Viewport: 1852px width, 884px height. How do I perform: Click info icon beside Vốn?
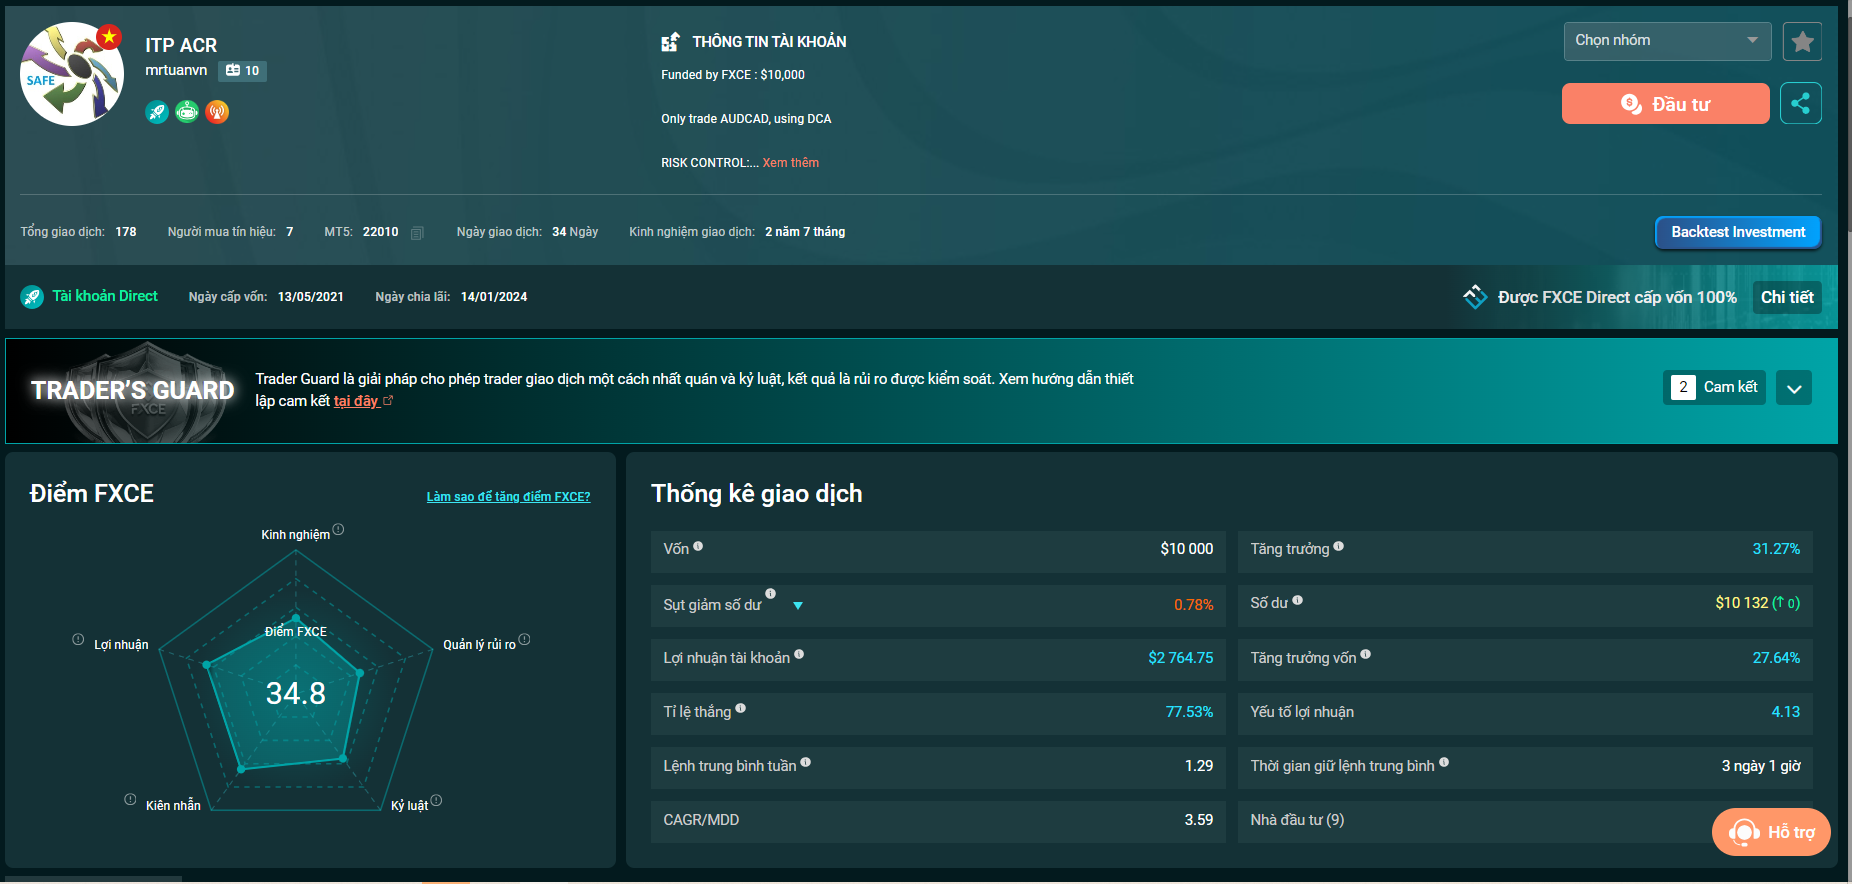[x=698, y=546]
